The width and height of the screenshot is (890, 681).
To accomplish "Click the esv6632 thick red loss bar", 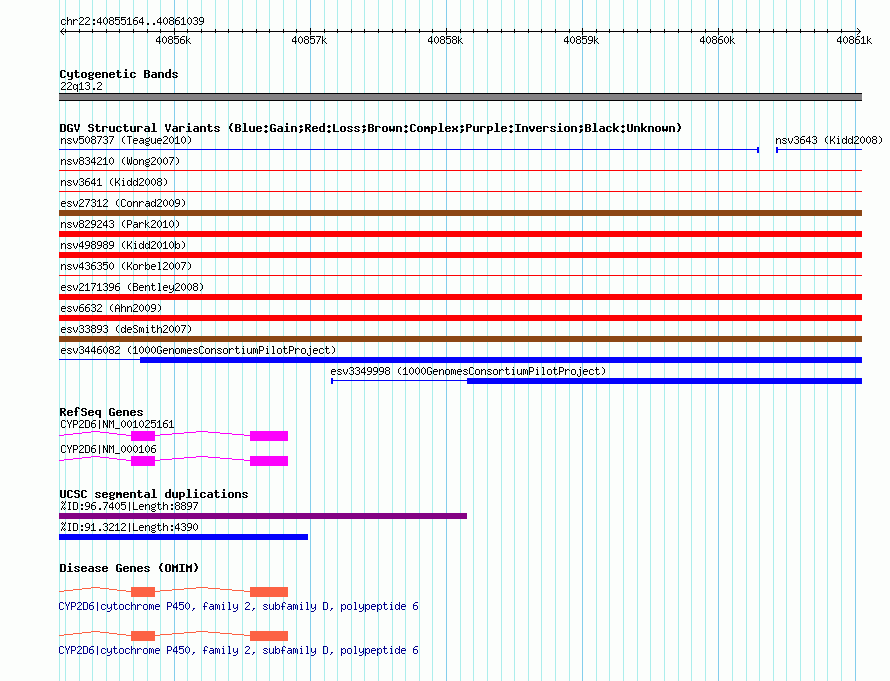I will click(x=460, y=318).
